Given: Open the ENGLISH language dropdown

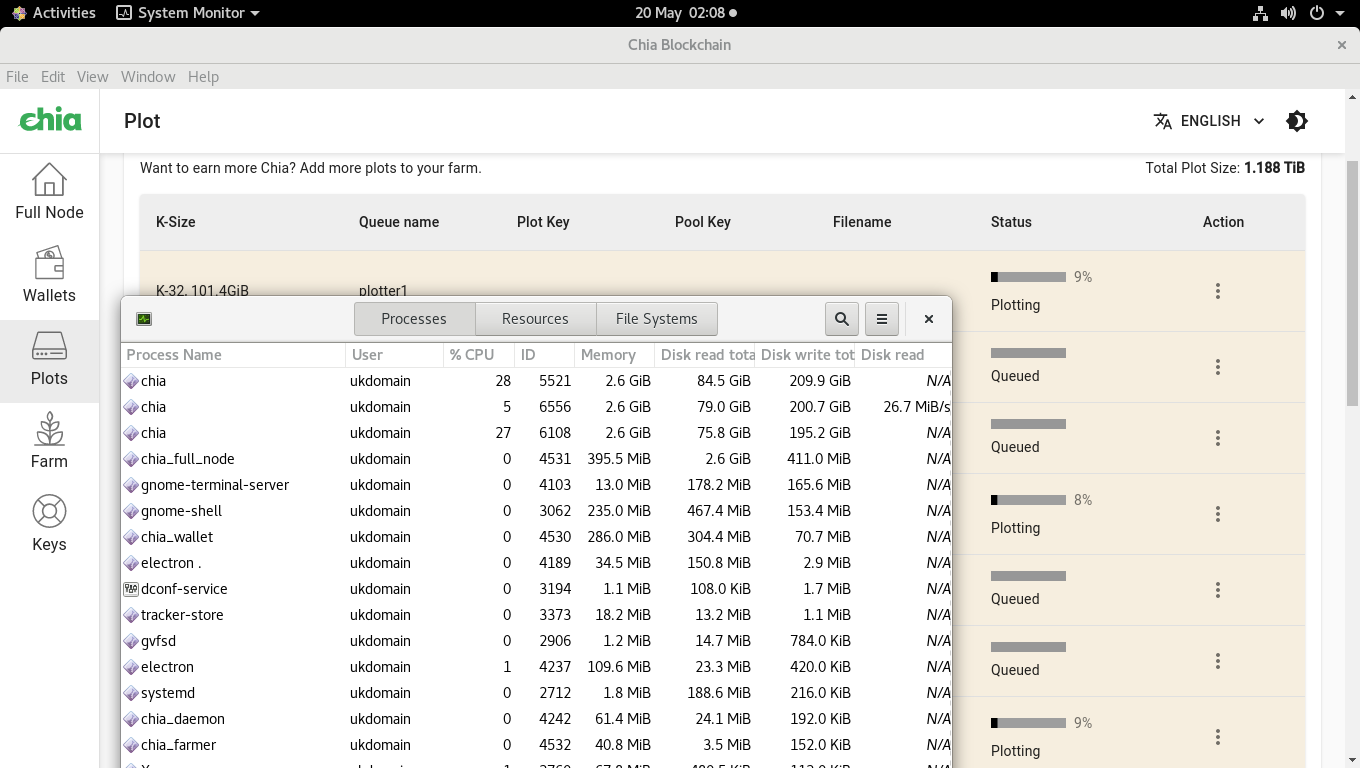Looking at the screenshot, I should click(1209, 121).
